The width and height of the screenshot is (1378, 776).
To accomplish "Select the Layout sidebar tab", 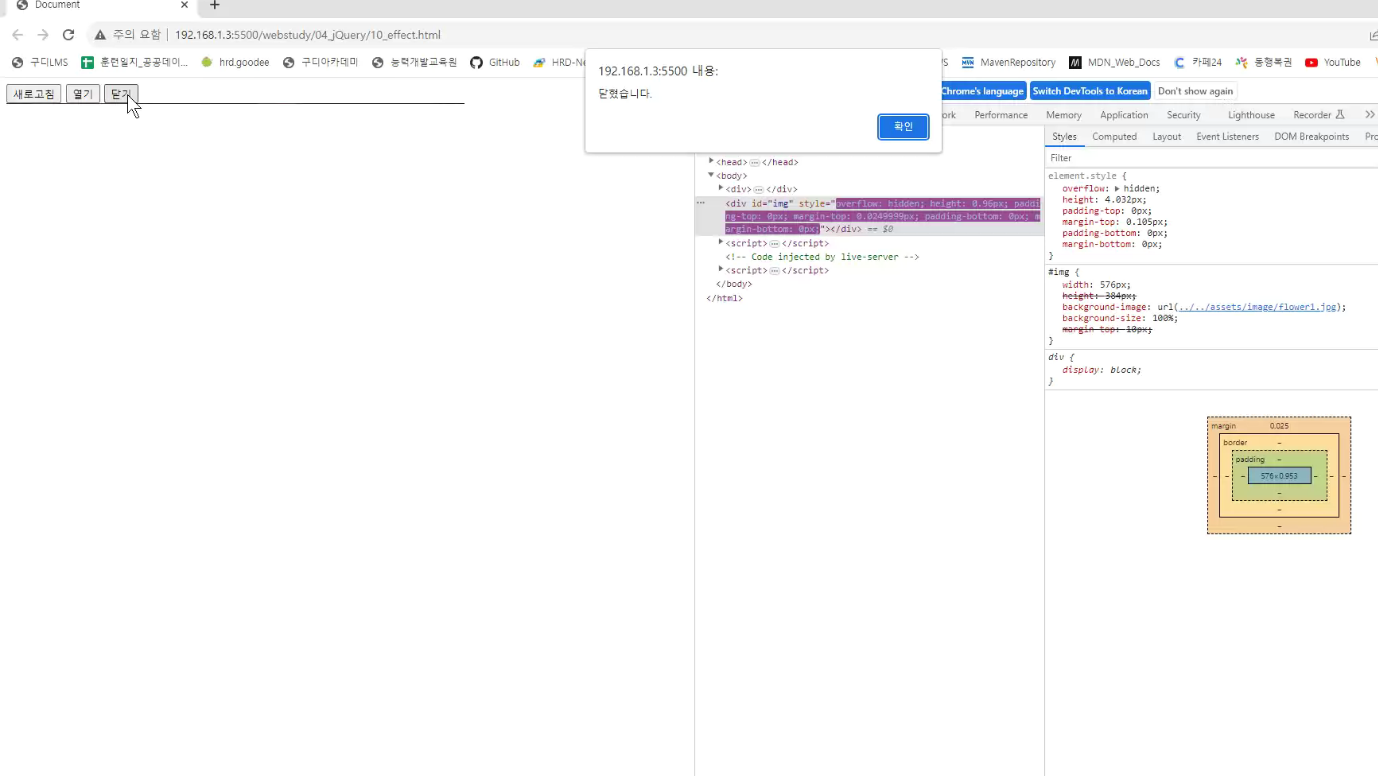I will [1166, 137].
